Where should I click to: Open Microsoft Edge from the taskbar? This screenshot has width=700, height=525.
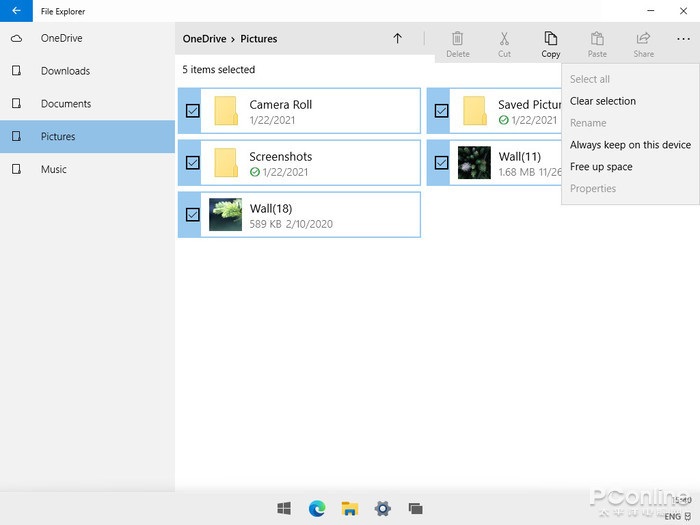pos(317,508)
